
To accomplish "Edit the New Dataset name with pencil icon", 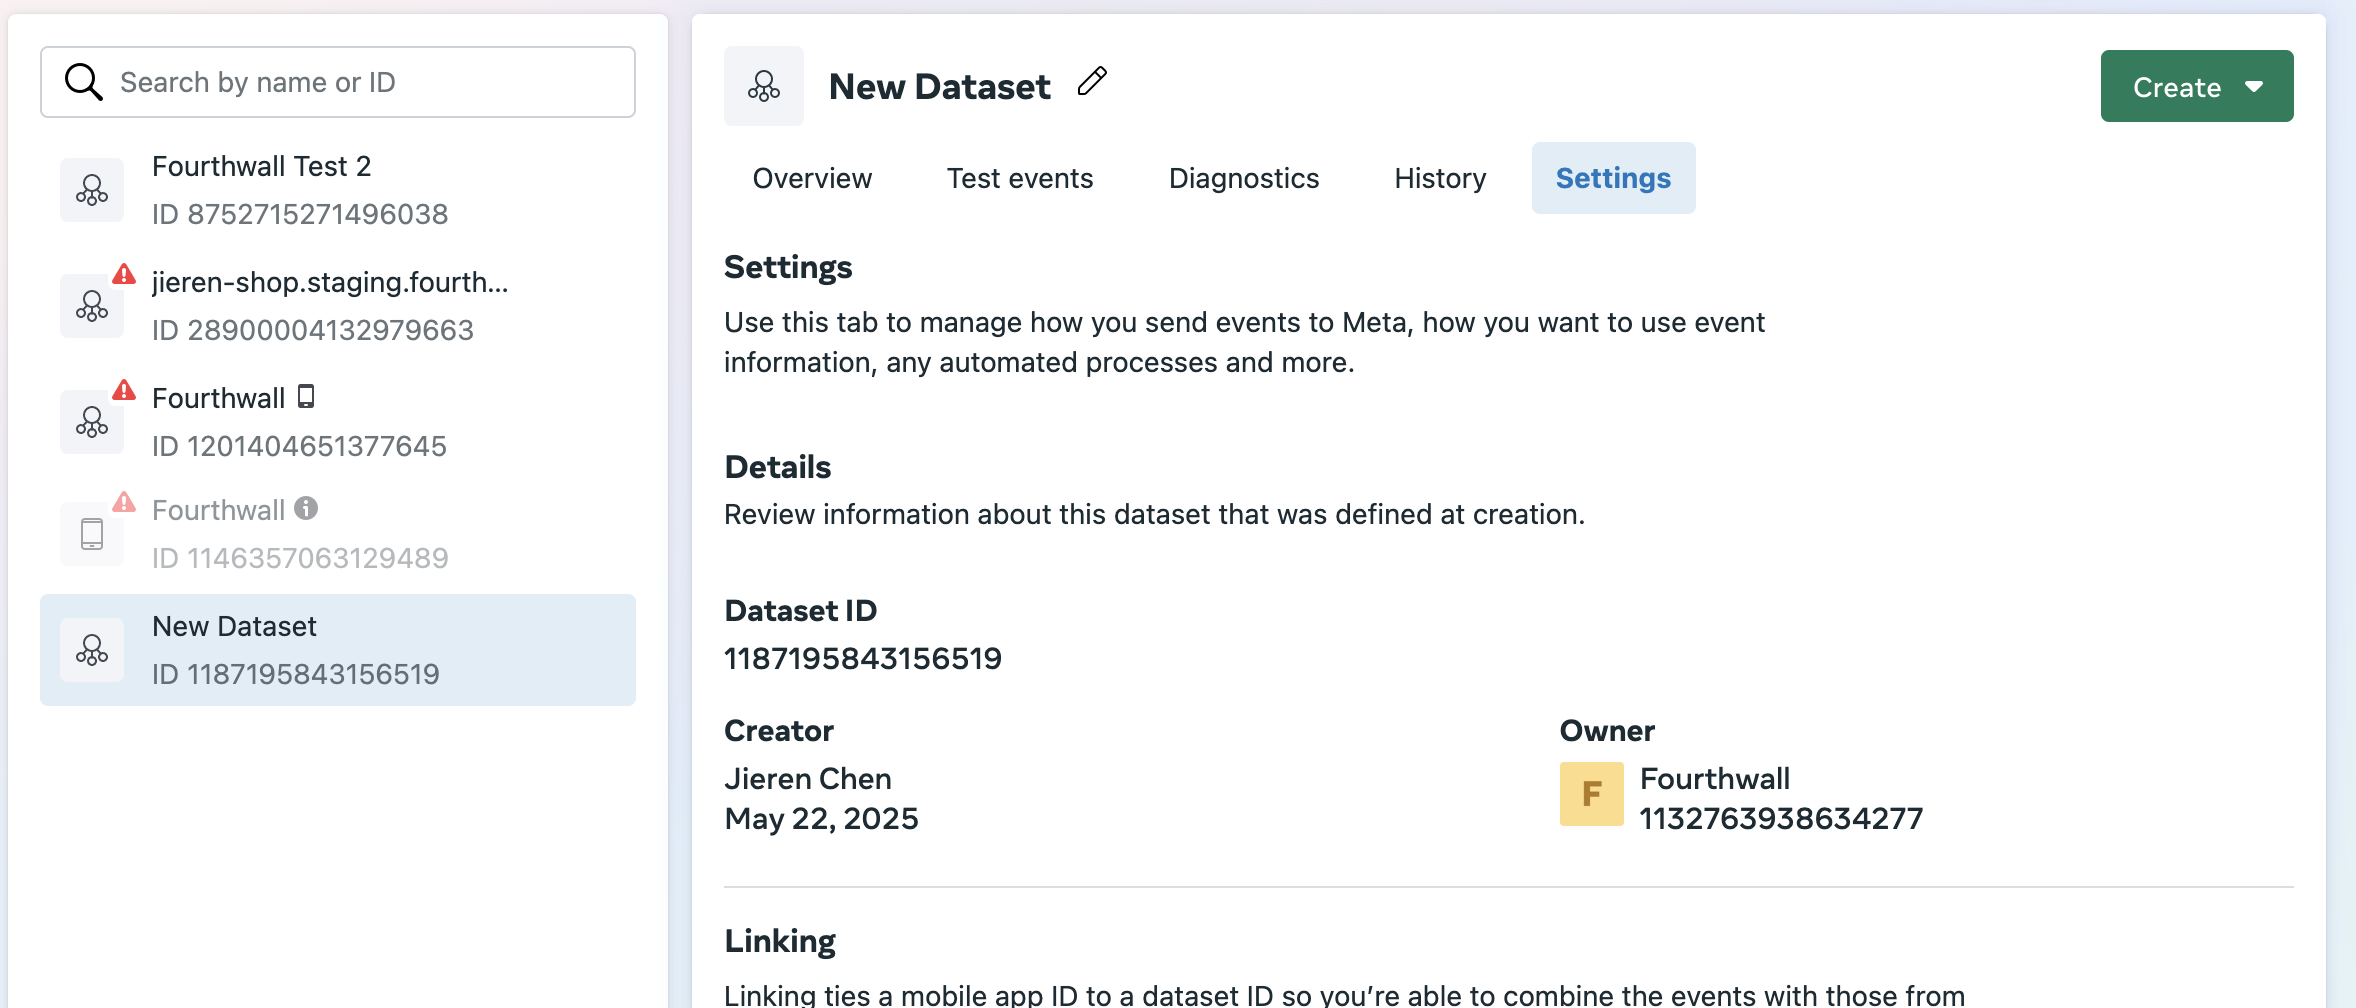I will 1092,82.
